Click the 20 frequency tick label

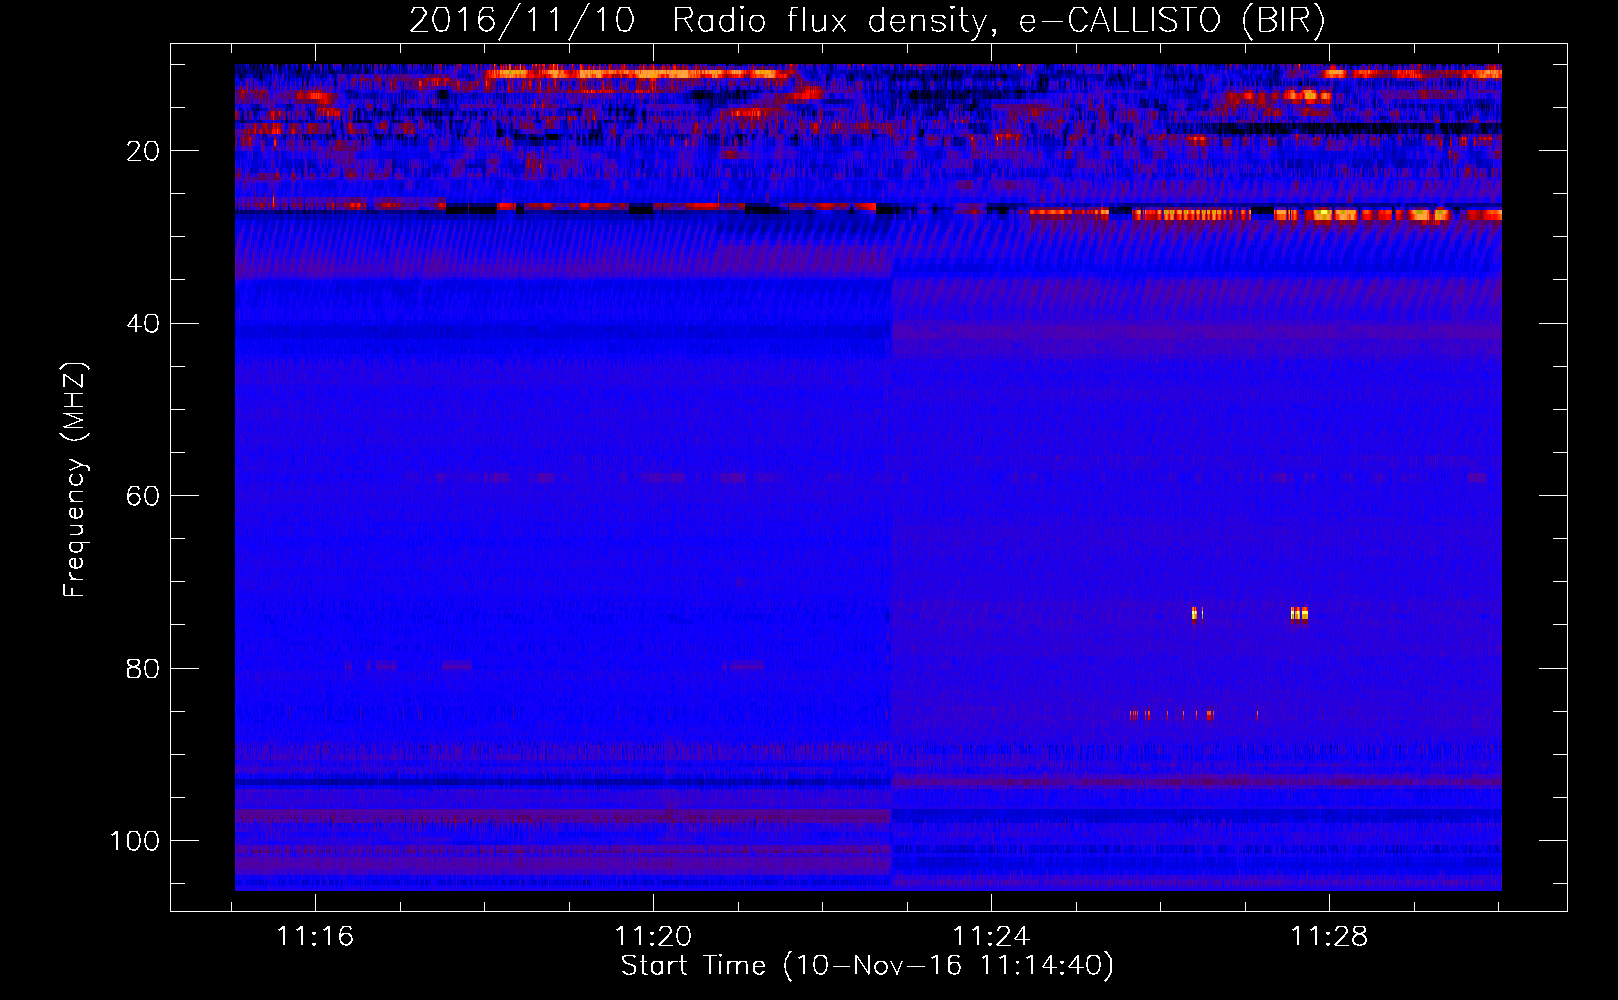[x=143, y=151]
